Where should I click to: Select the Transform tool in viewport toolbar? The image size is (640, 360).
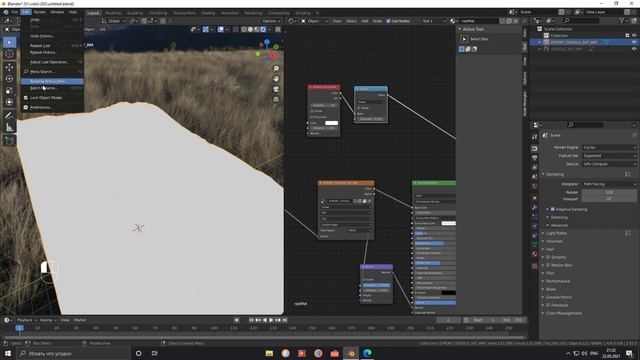pyautogui.click(x=9, y=102)
